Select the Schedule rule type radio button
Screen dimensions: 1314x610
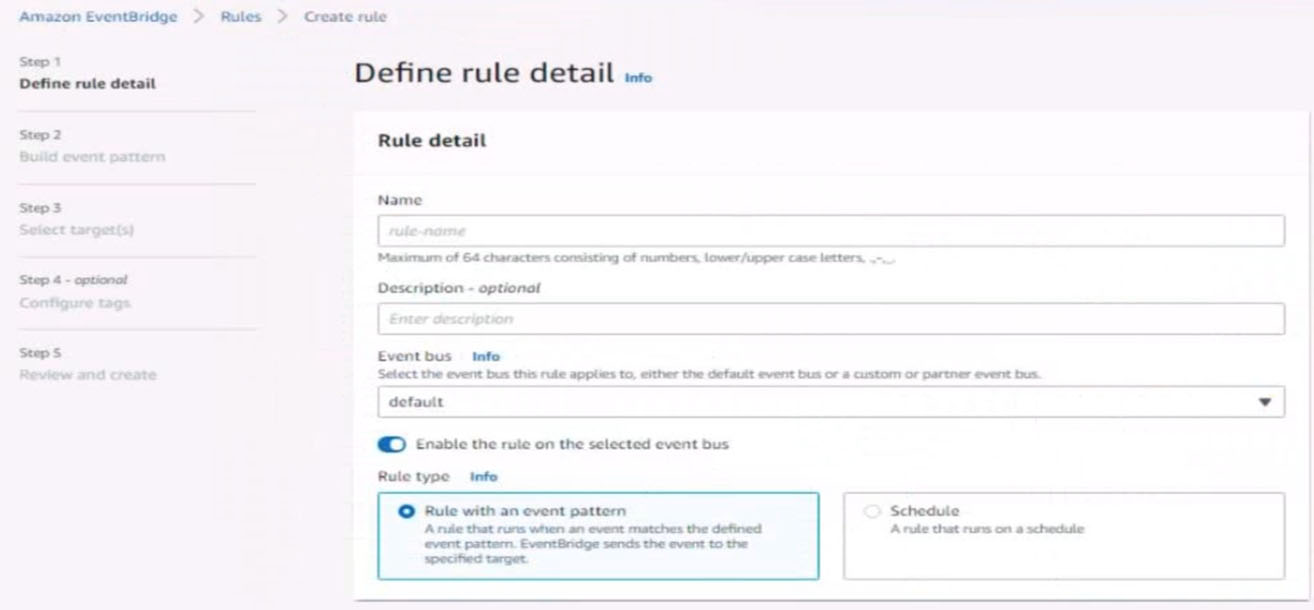point(872,511)
